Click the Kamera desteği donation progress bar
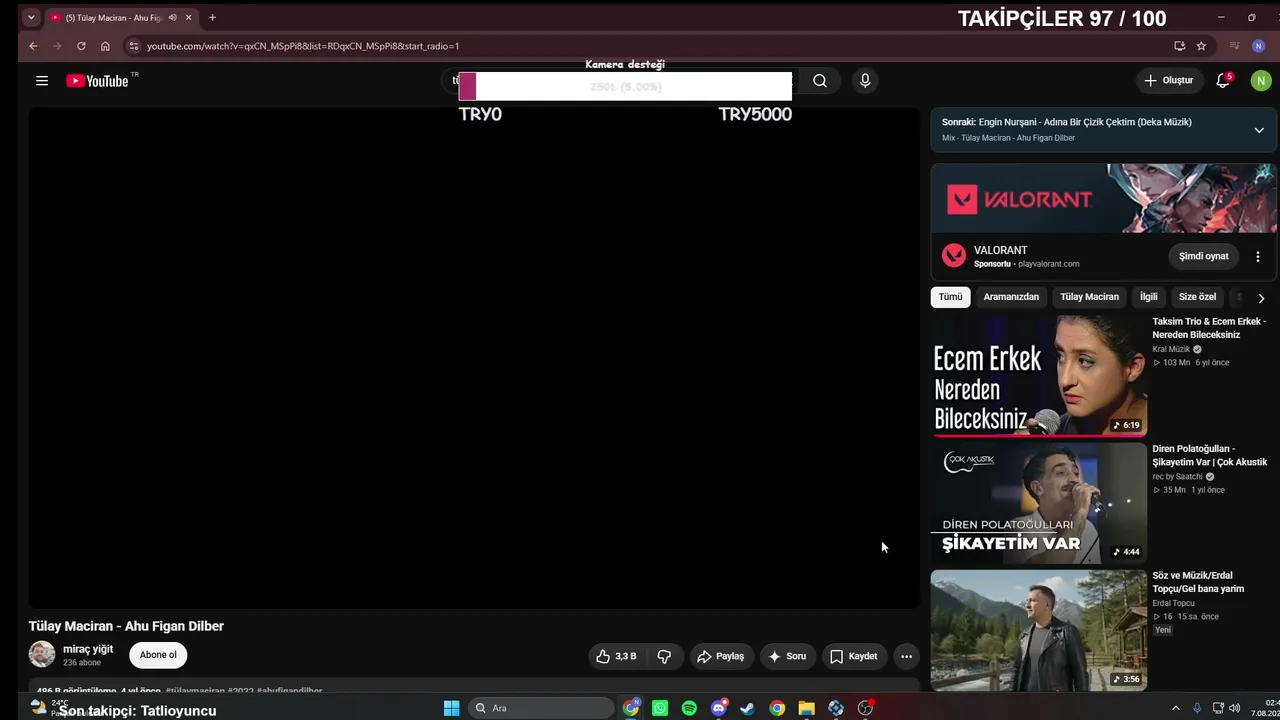1280x720 pixels. pyautogui.click(x=625, y=87)
